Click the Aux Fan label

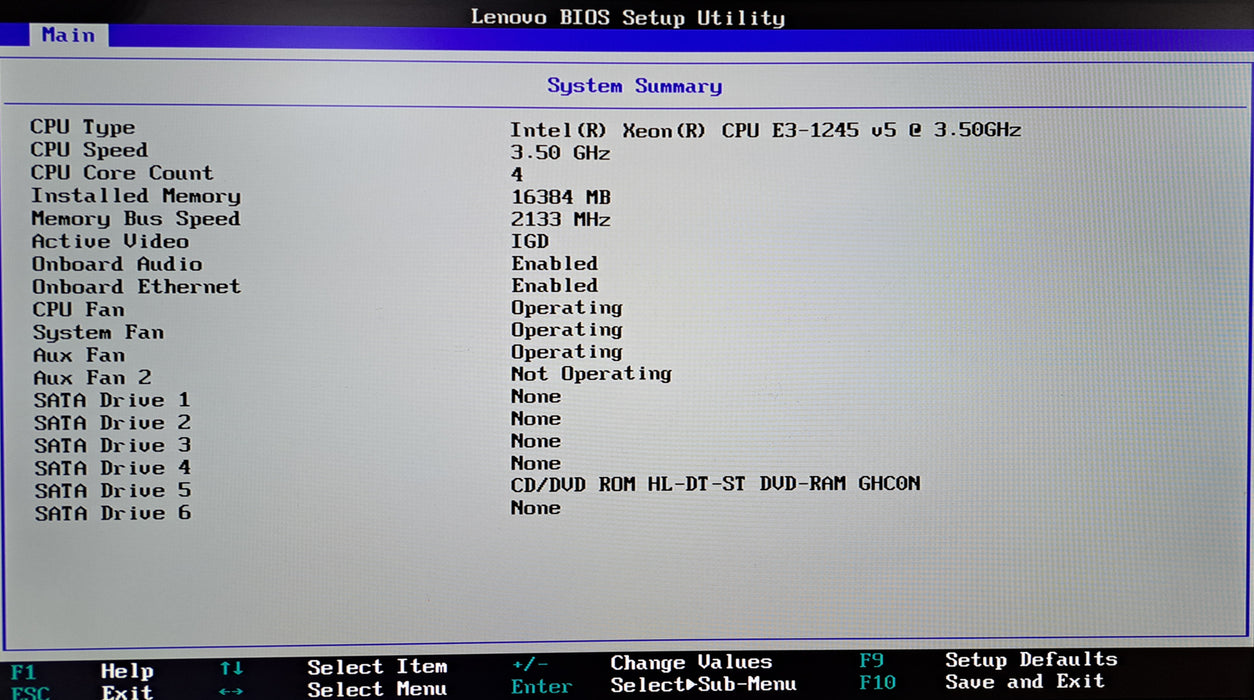79,355
